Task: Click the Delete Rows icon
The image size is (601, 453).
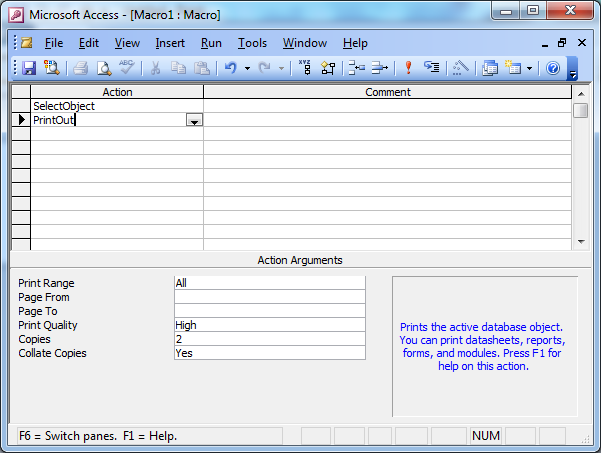Action: 380,68
